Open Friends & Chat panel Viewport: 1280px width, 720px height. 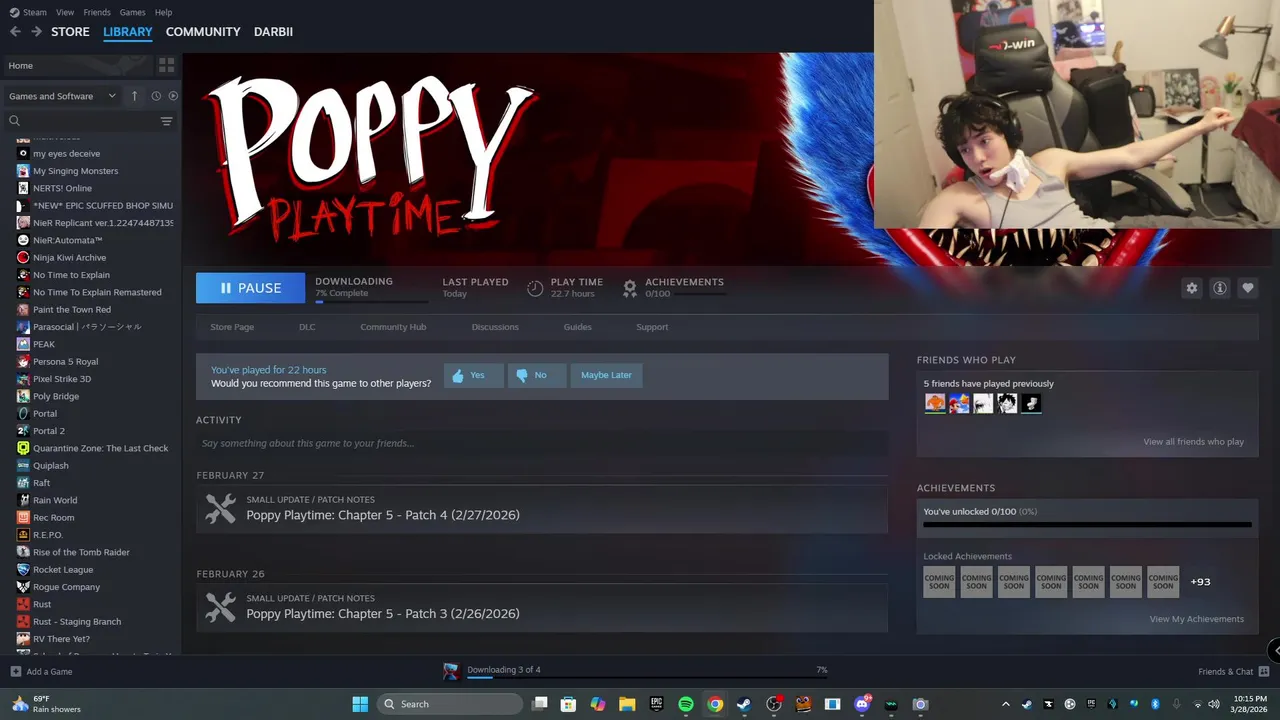point(1233,672)
